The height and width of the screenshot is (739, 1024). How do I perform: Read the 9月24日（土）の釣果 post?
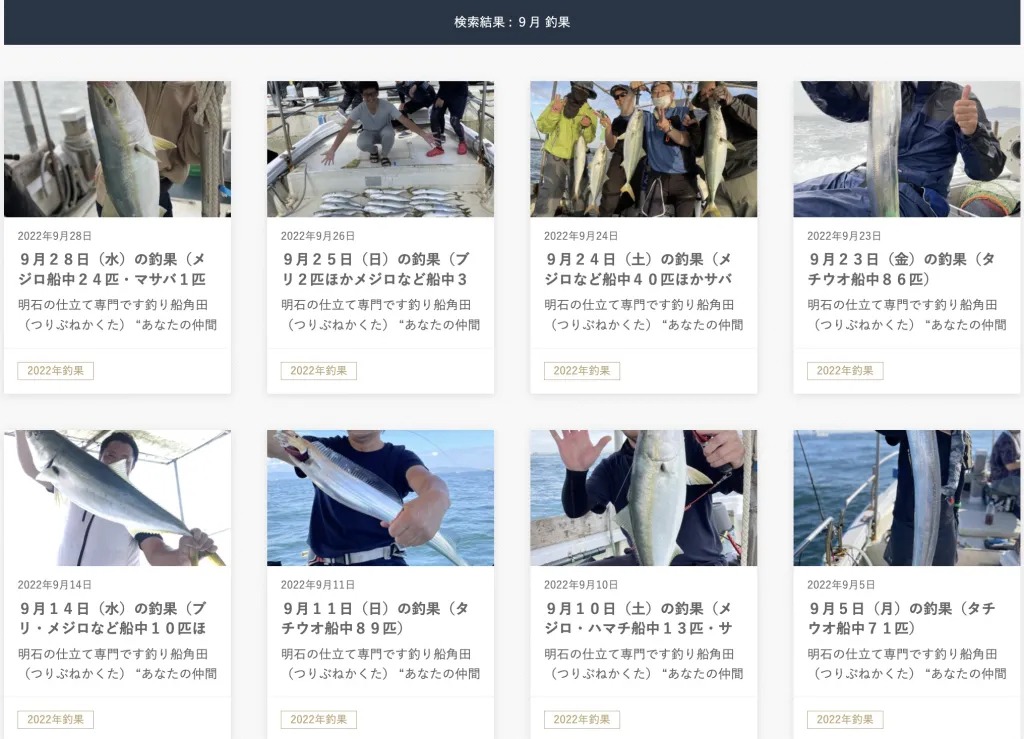639,269
